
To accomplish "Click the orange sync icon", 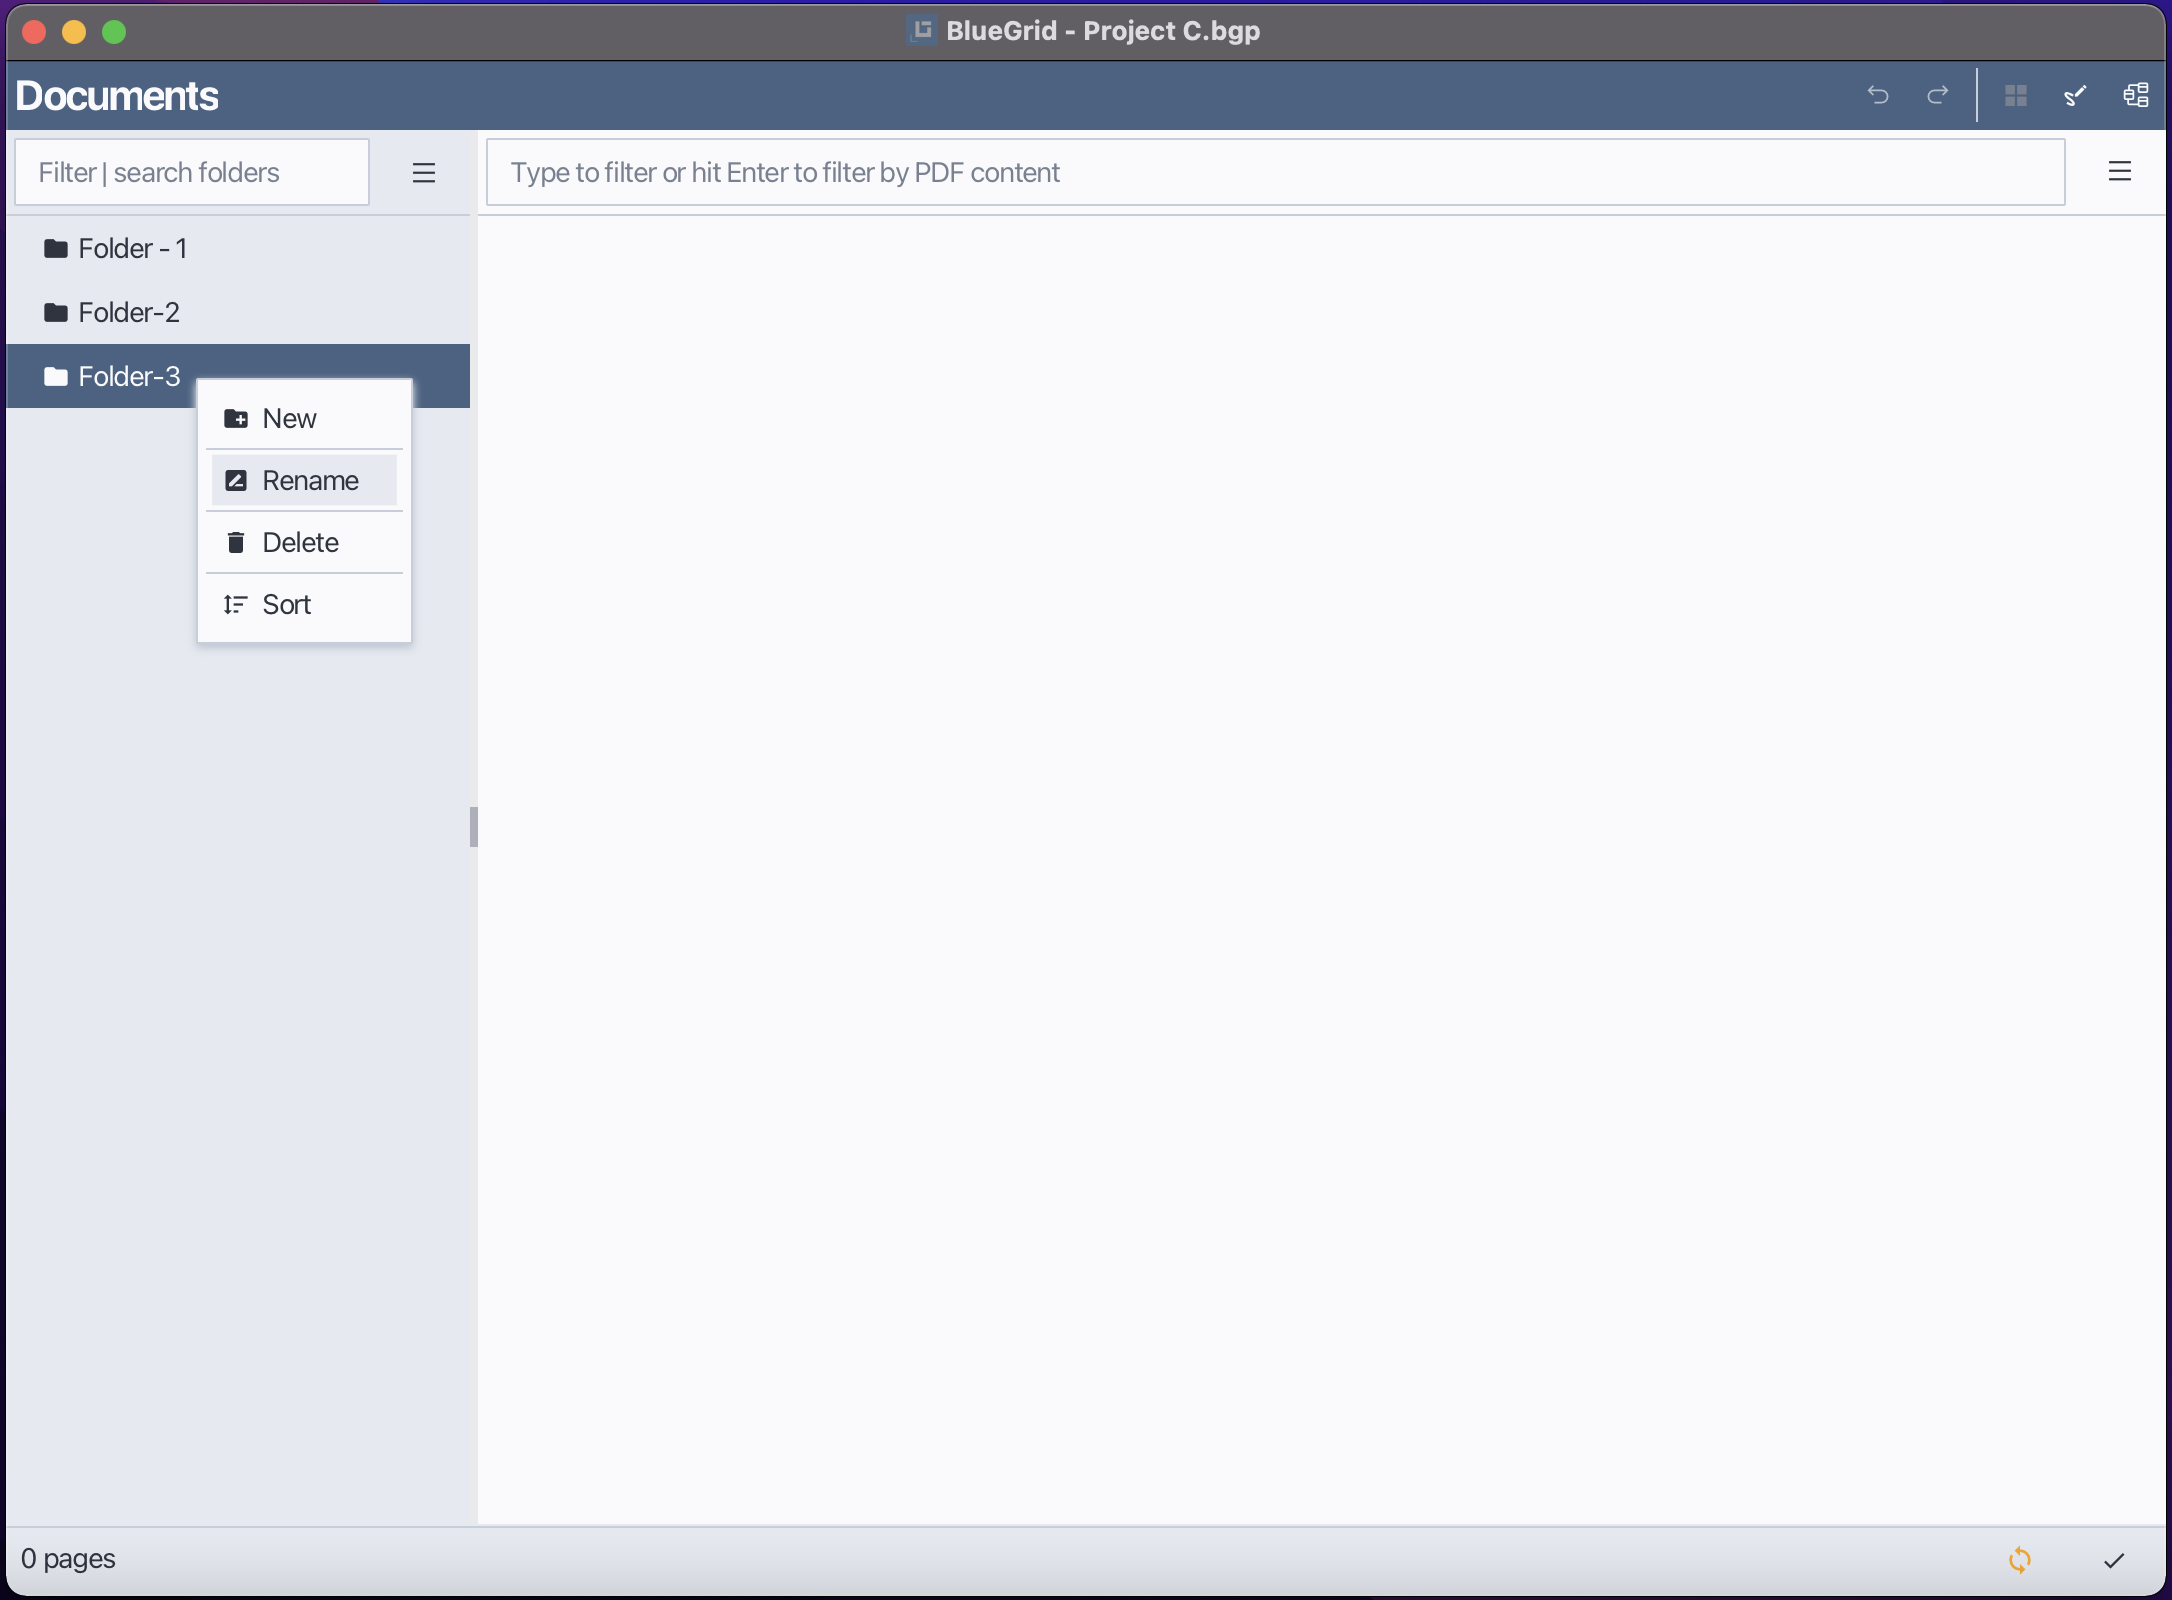I will coord(2020,1559).
